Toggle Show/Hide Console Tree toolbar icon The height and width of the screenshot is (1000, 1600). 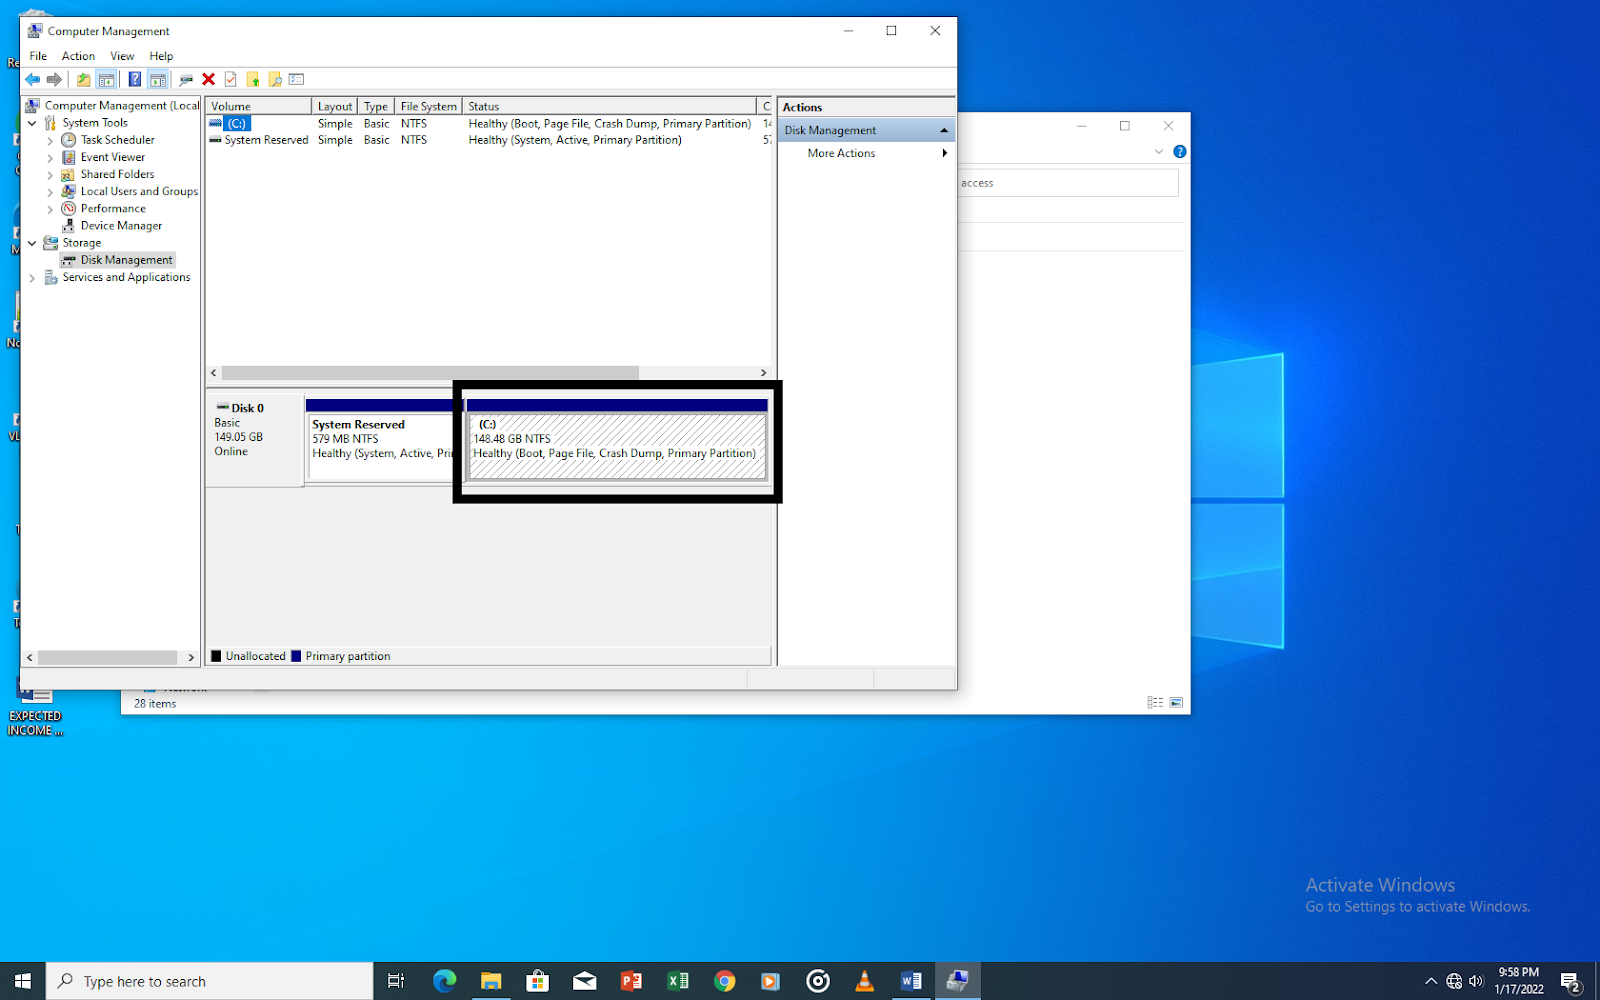[107, 79]
